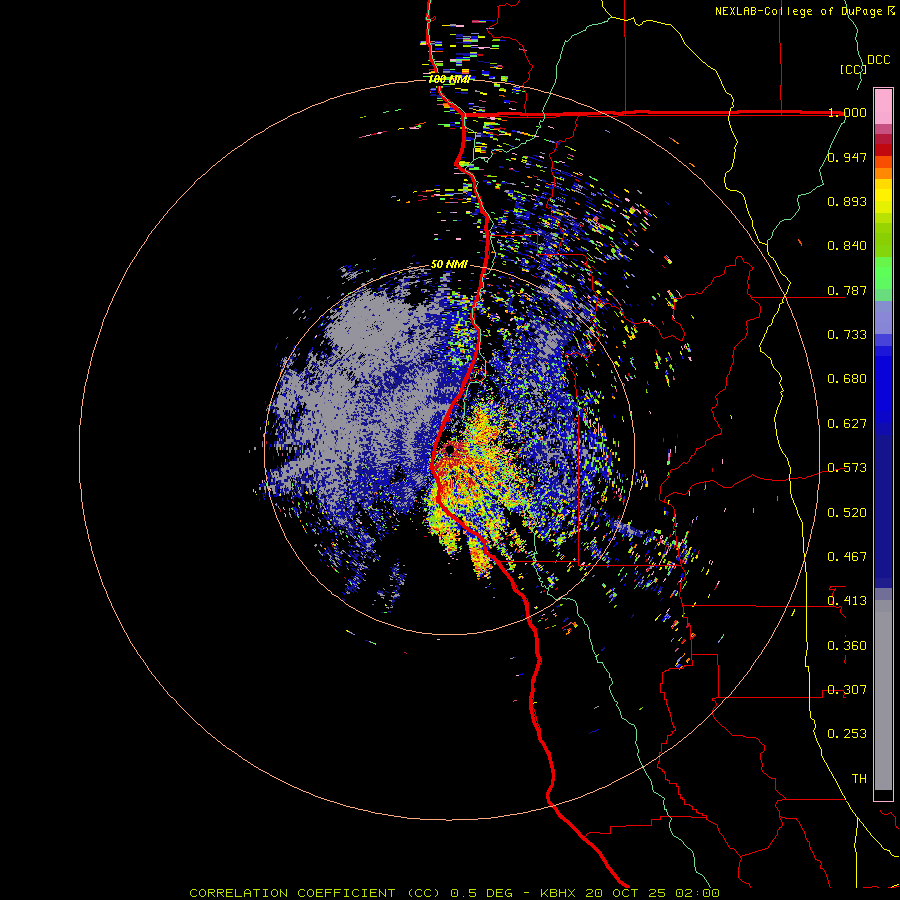900x900 pixels.
Task: Click the 50 NMI range ring label
Action: click(x=449, y=265)
